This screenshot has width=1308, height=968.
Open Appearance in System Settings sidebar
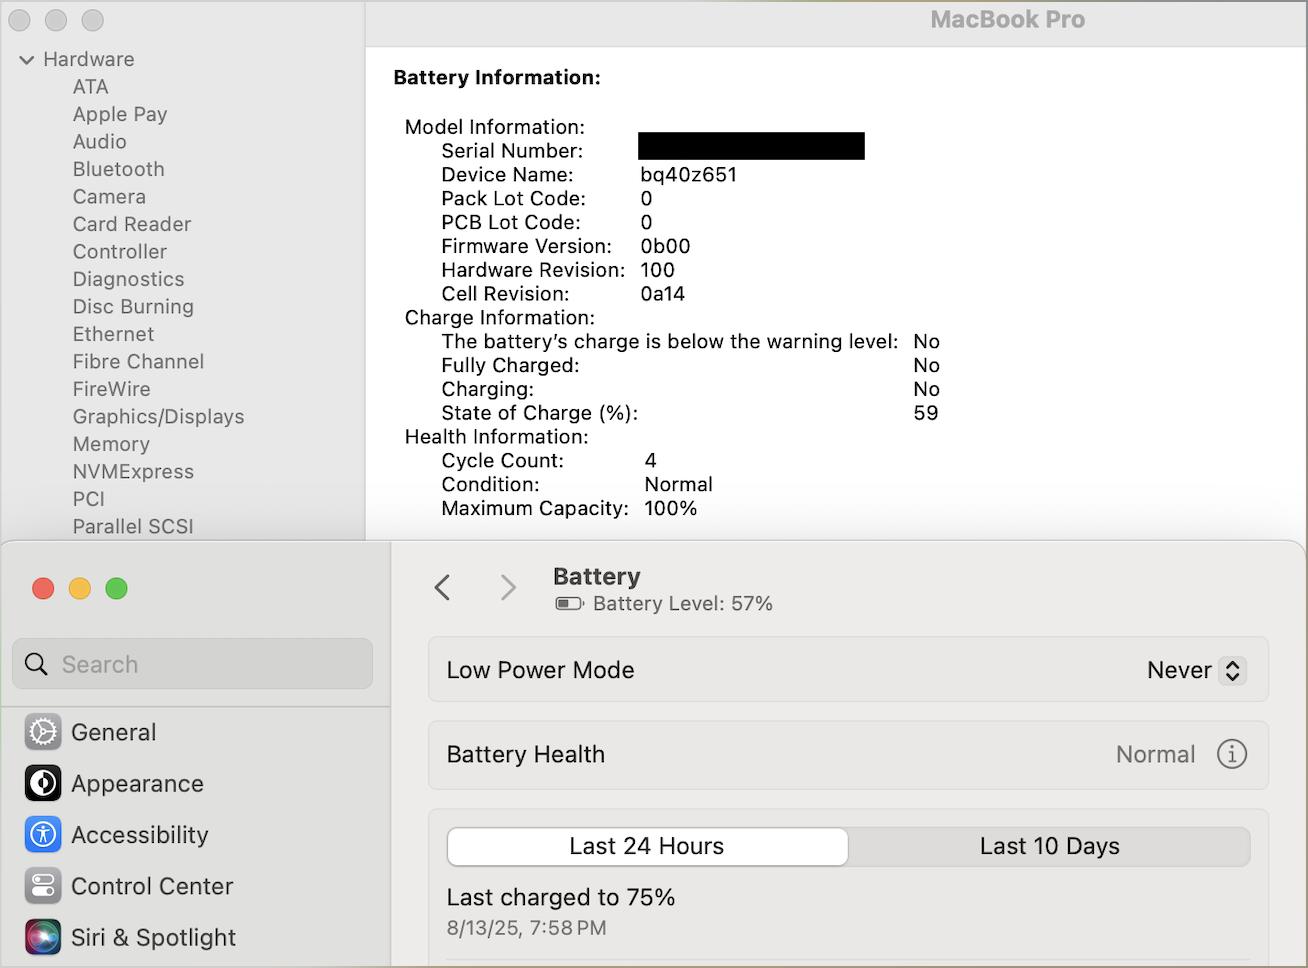[137, 784]
